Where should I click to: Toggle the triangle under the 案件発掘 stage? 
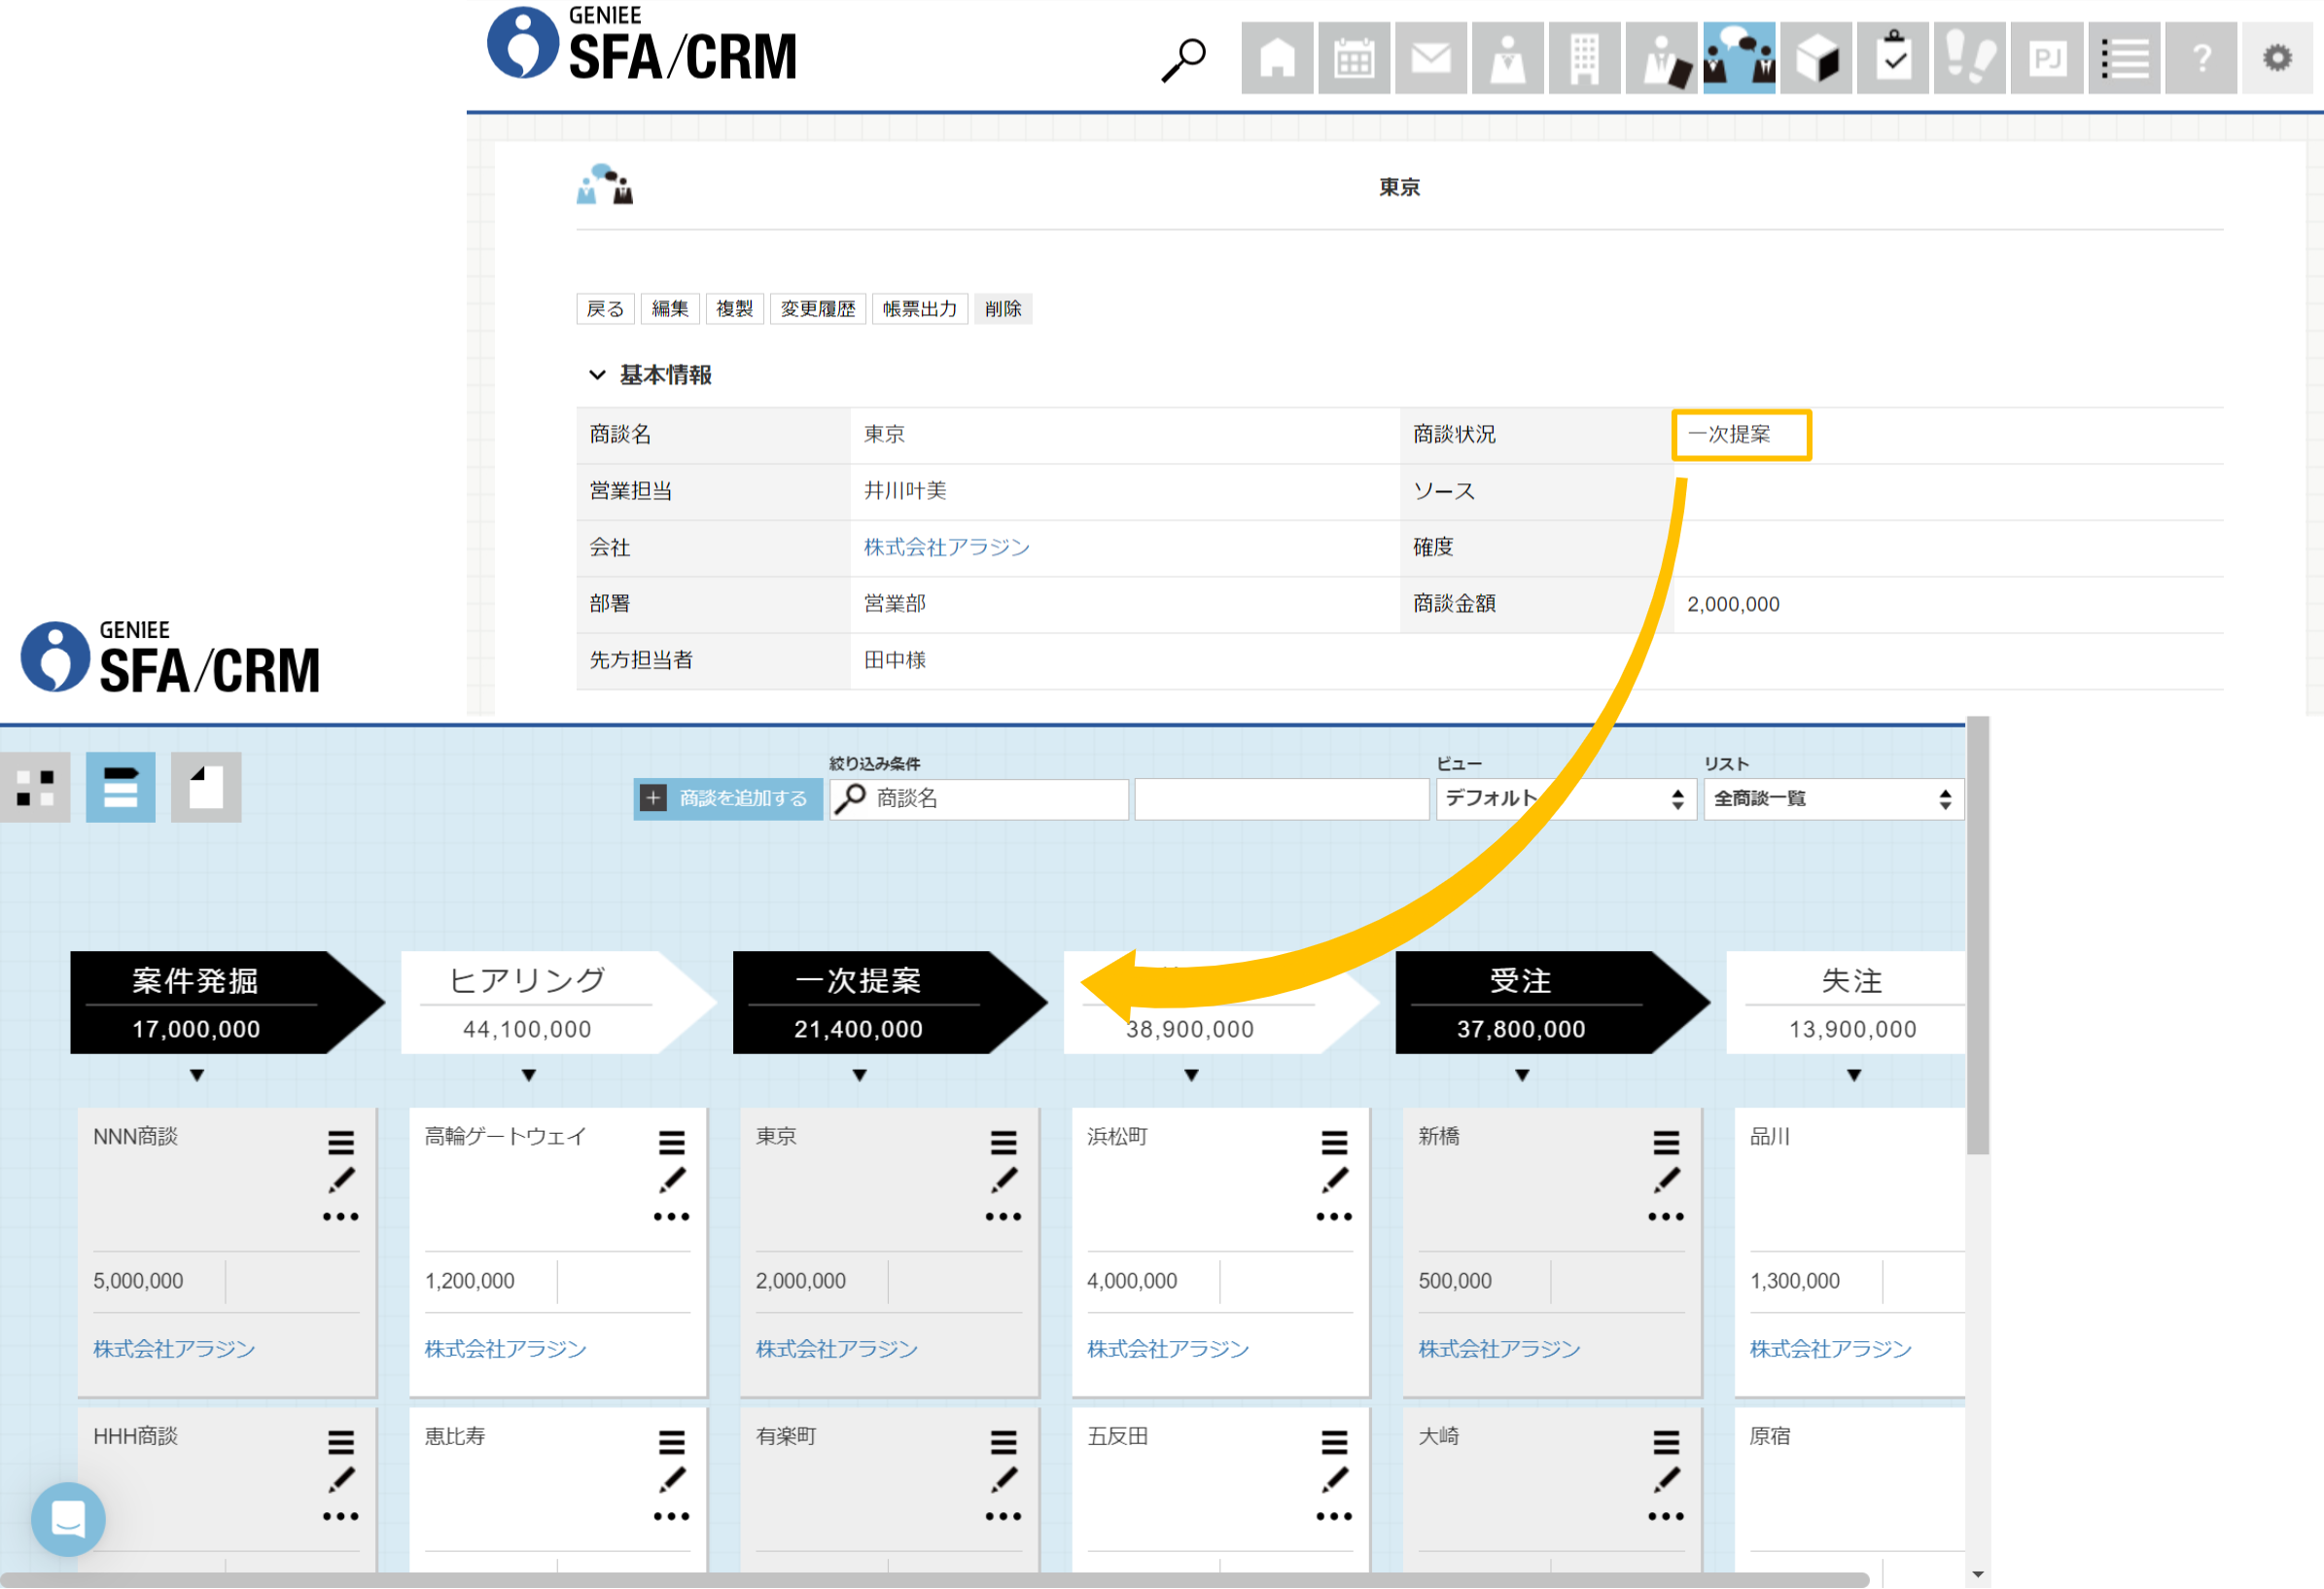click(197, 1076)
